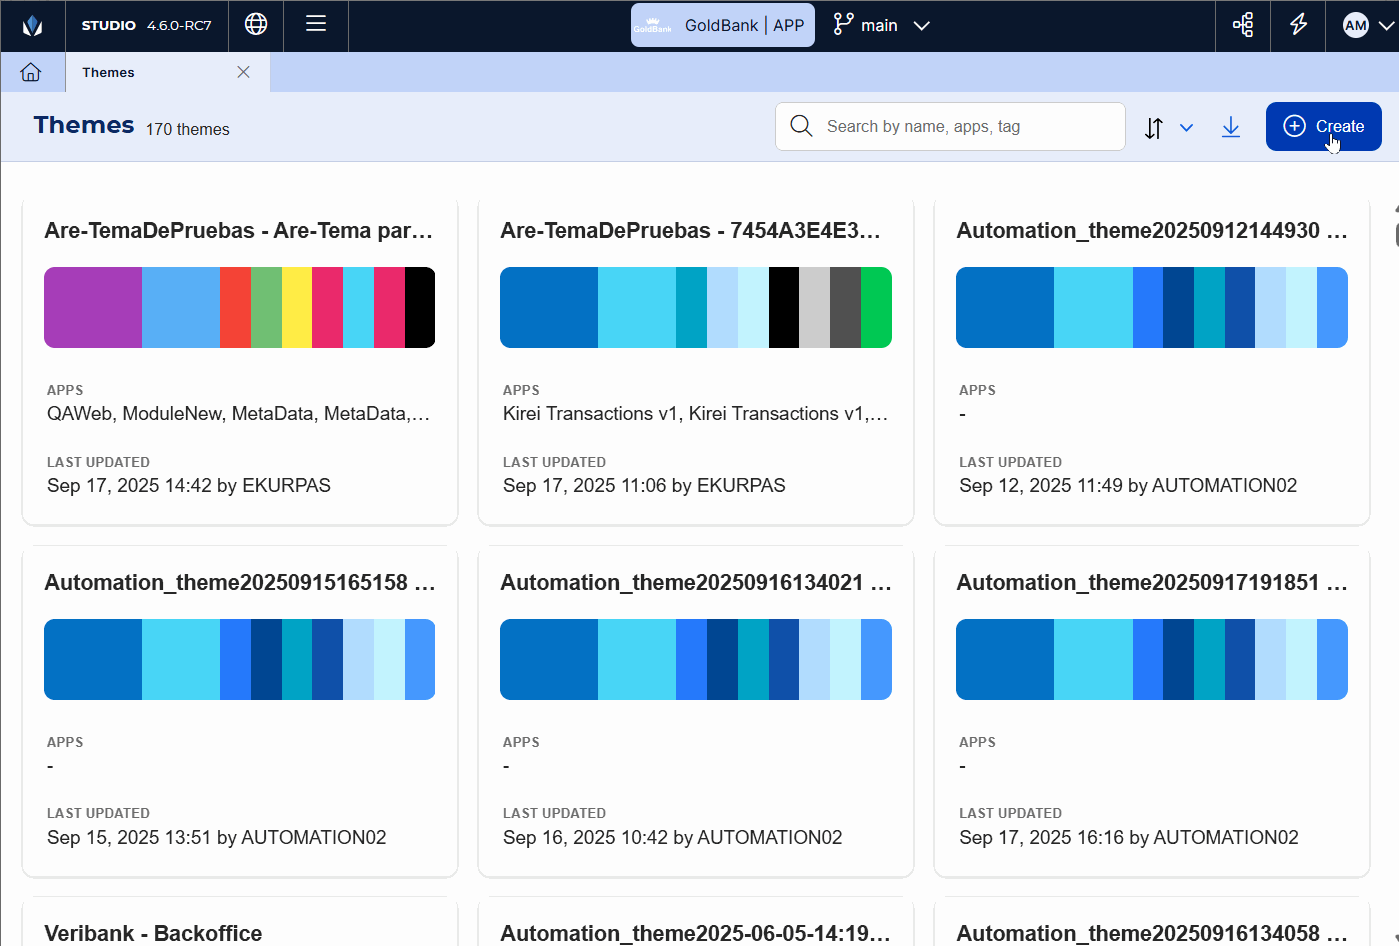
Task: Open the global language/region globe icon
Action: pyautogui.click(x=255, y=25)
